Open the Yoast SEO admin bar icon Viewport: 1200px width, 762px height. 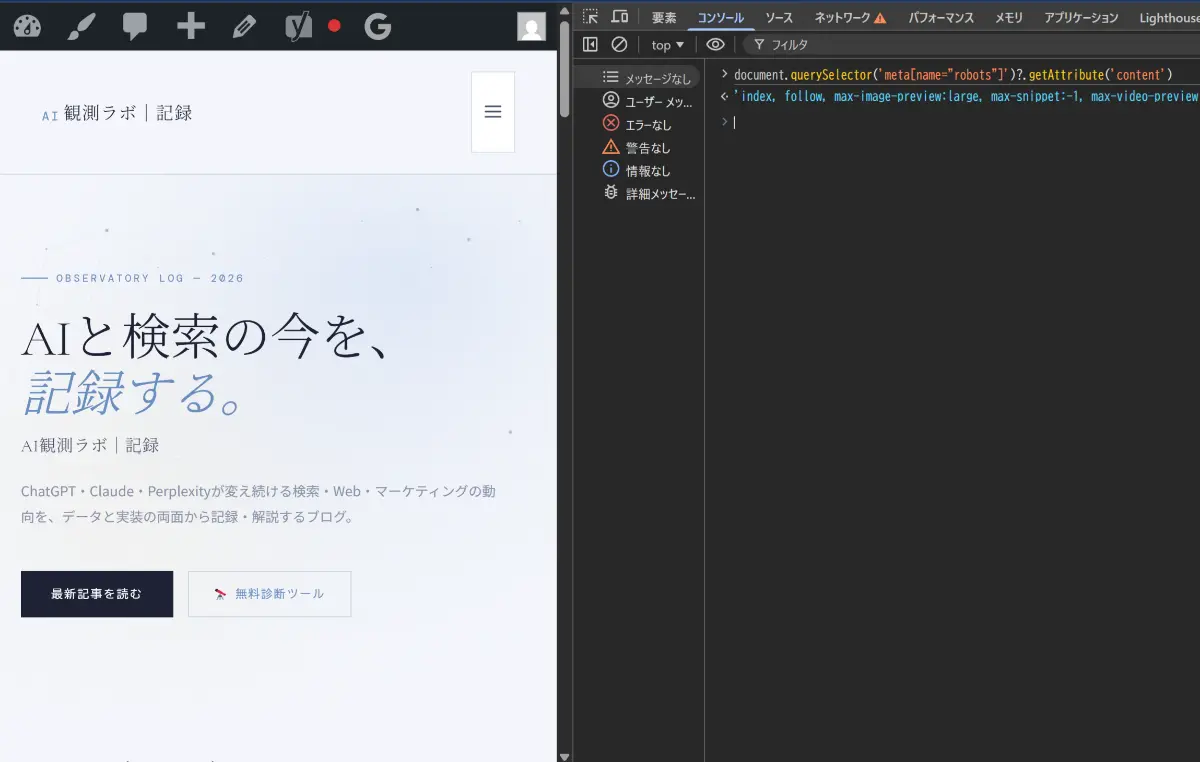pyautogui.click(x=297, y=26)
